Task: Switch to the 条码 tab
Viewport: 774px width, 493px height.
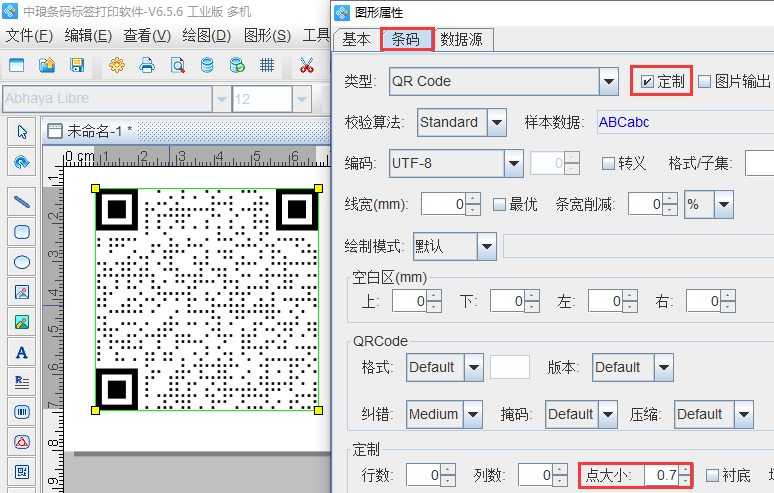Action: click(x=406, y=39)
